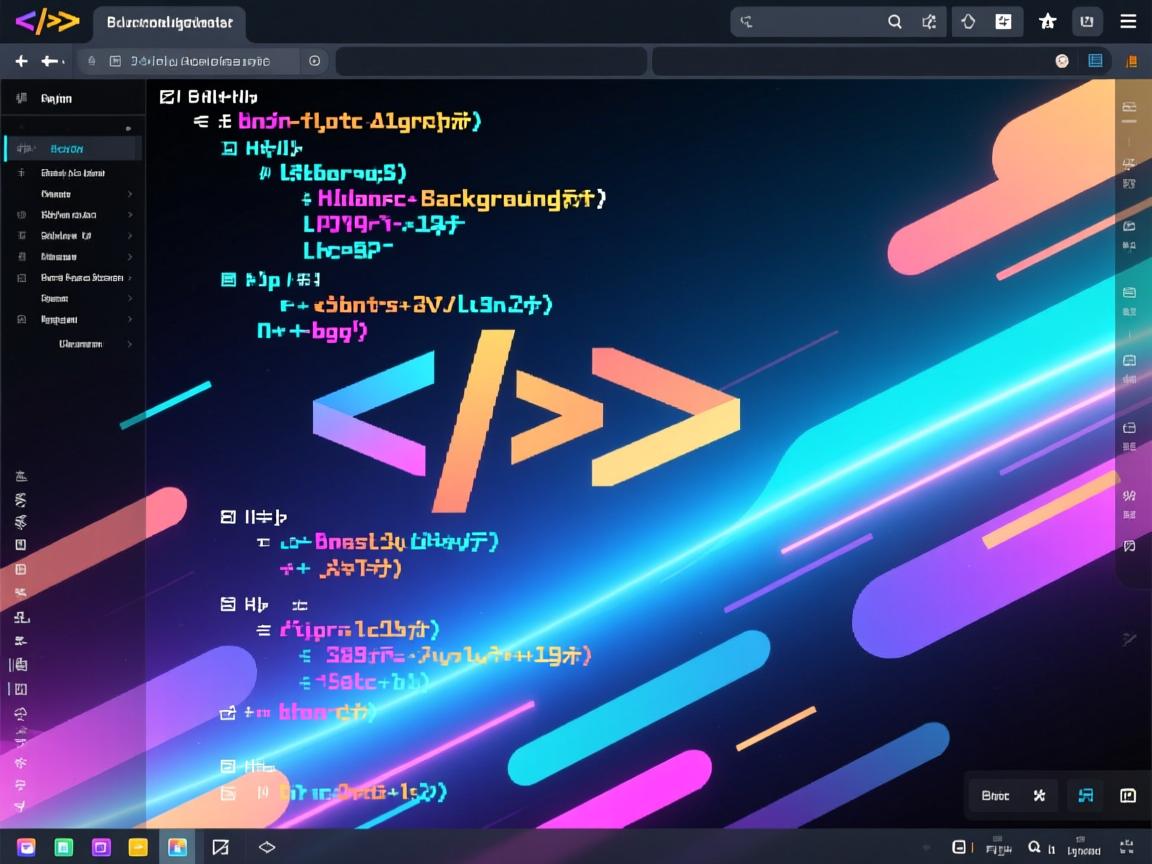Click the blue panel icon right of address bar
This screenshot has width=1152, height=864.
[1095, 61]
